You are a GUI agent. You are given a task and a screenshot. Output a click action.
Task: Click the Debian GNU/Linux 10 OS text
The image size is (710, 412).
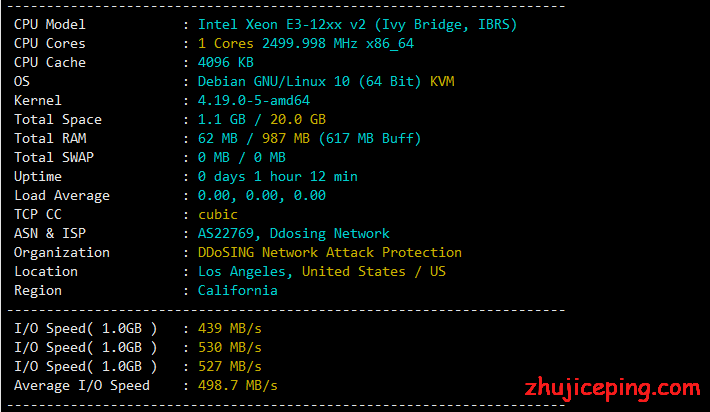(x=273, y=81)
